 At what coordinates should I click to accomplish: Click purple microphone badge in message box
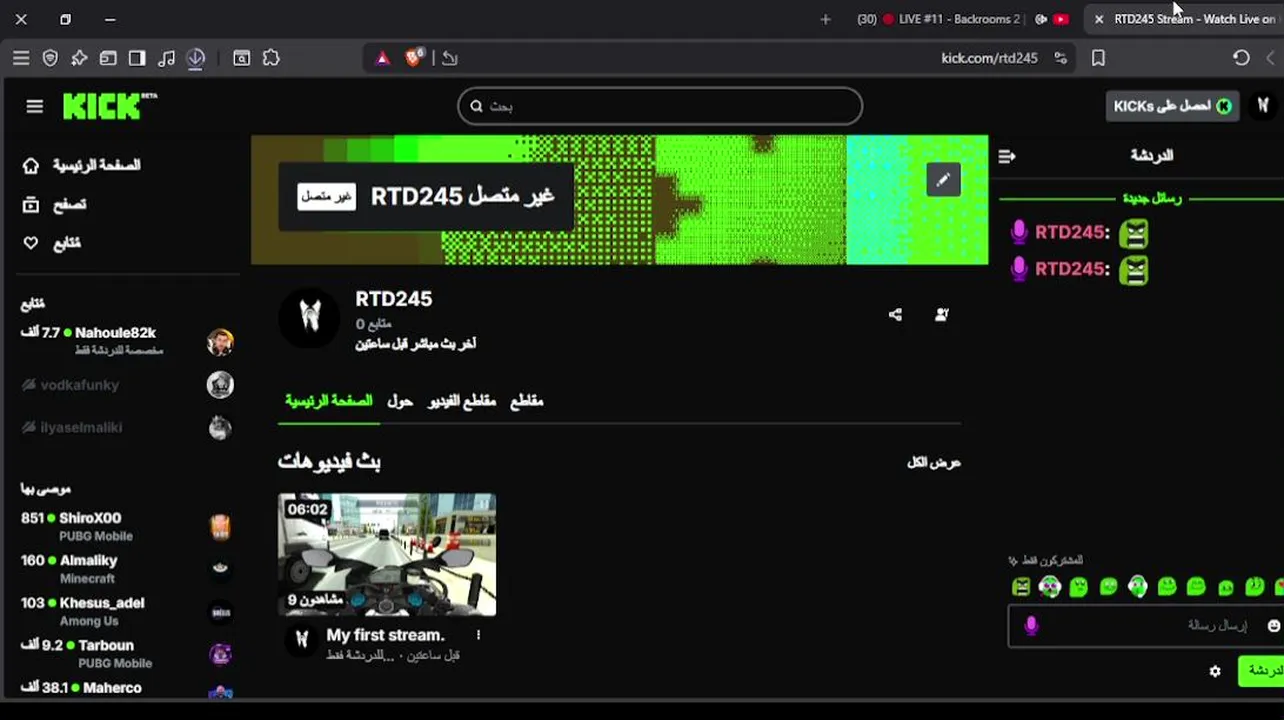[1031, 626]
